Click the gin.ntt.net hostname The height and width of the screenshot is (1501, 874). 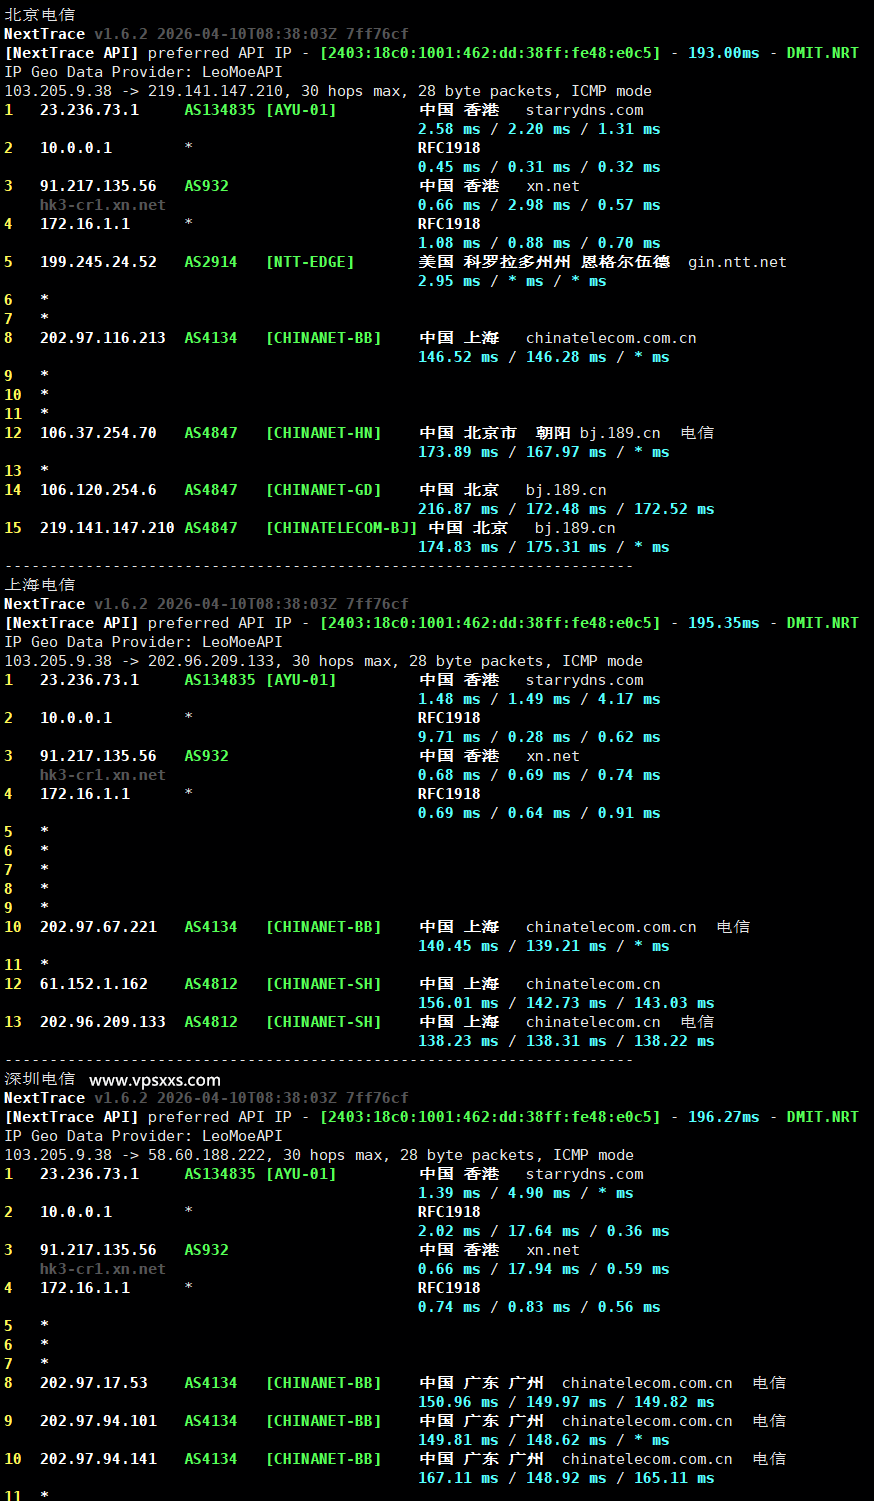coord(737,262)
